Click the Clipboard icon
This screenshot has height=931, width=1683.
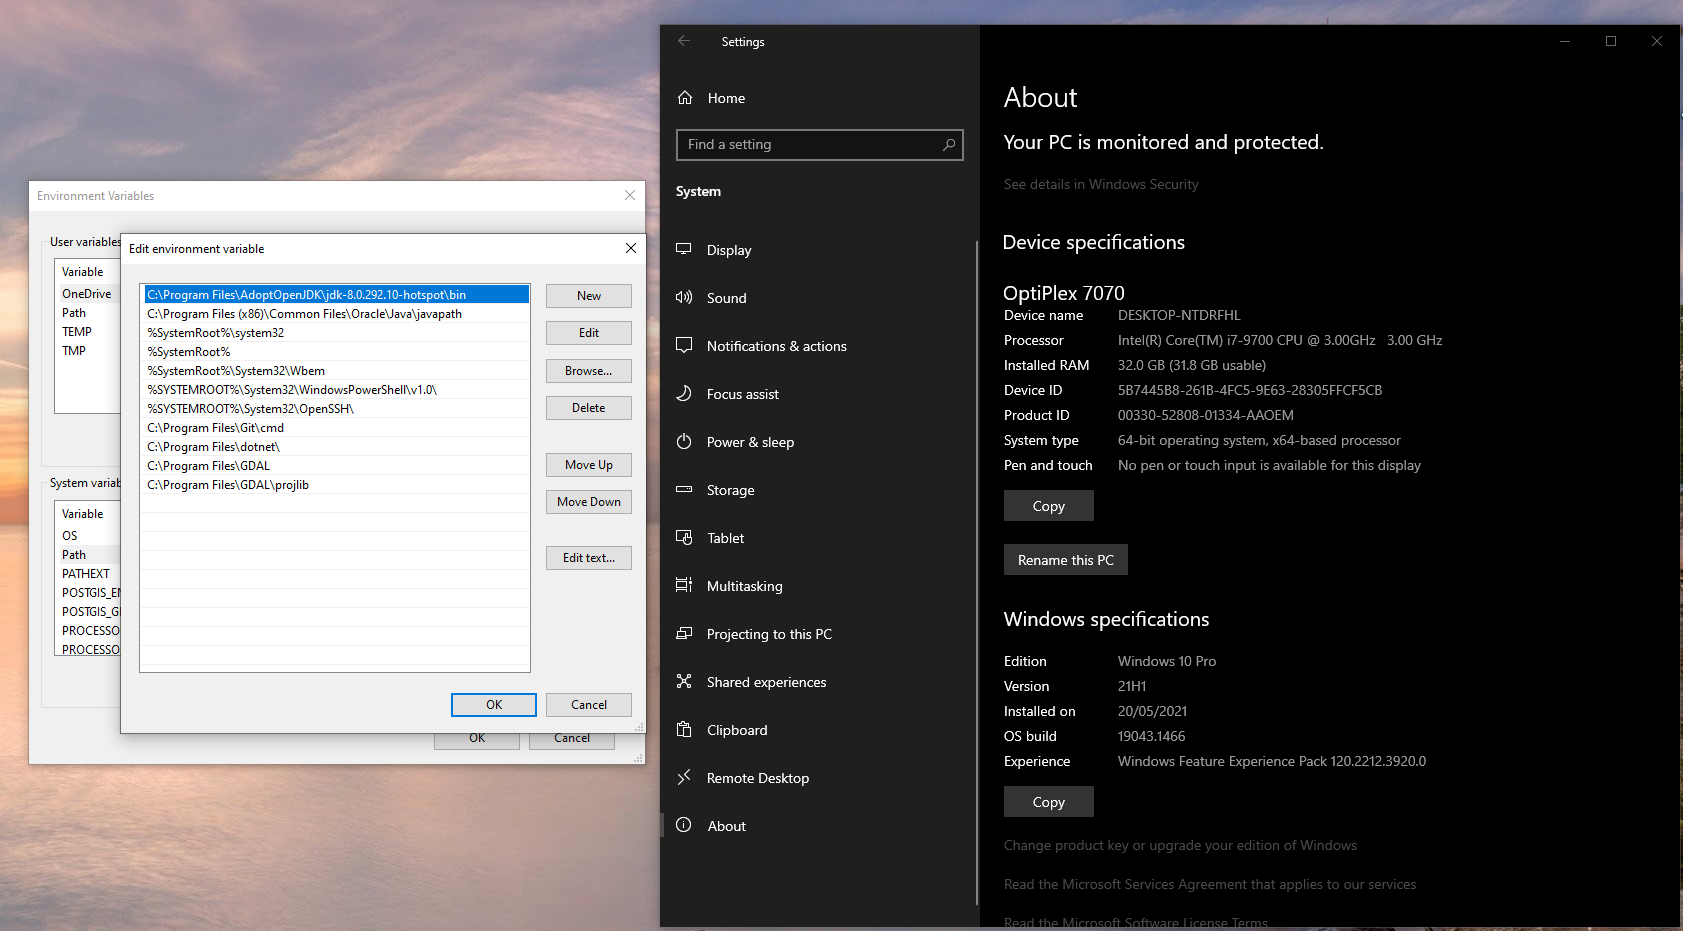pos(684,729)
